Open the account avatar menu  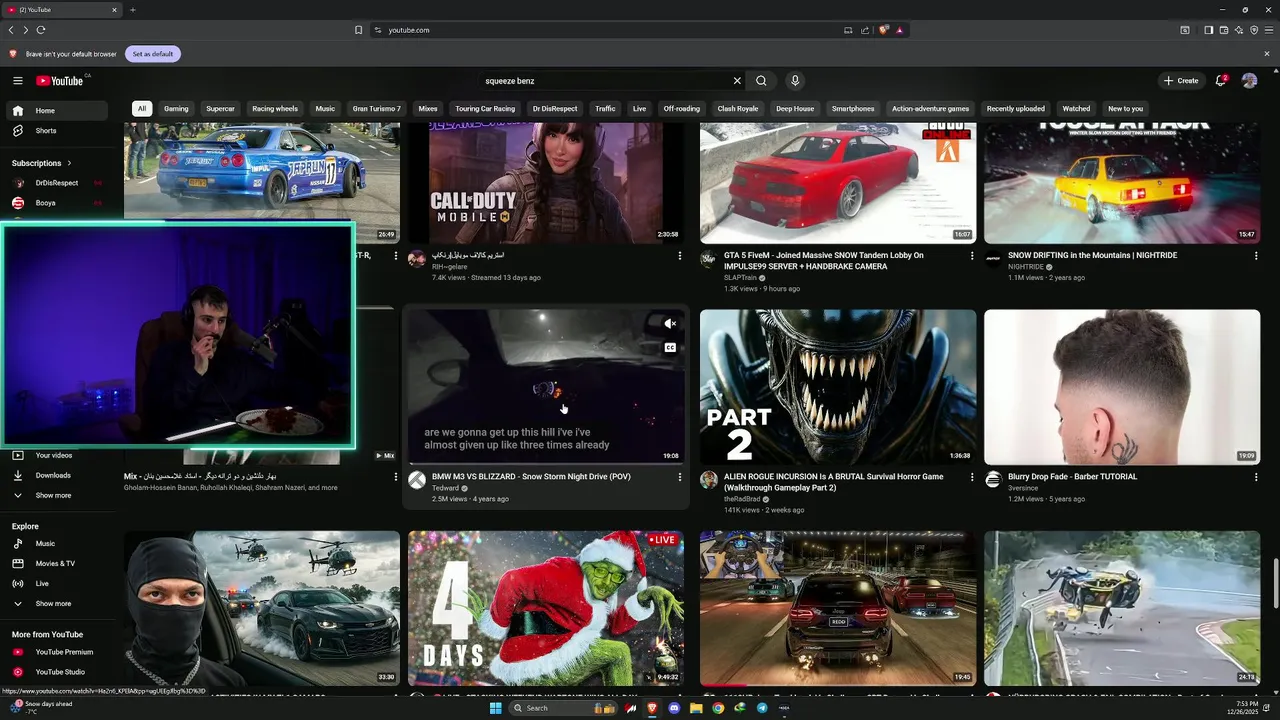tap(1249, 81)
